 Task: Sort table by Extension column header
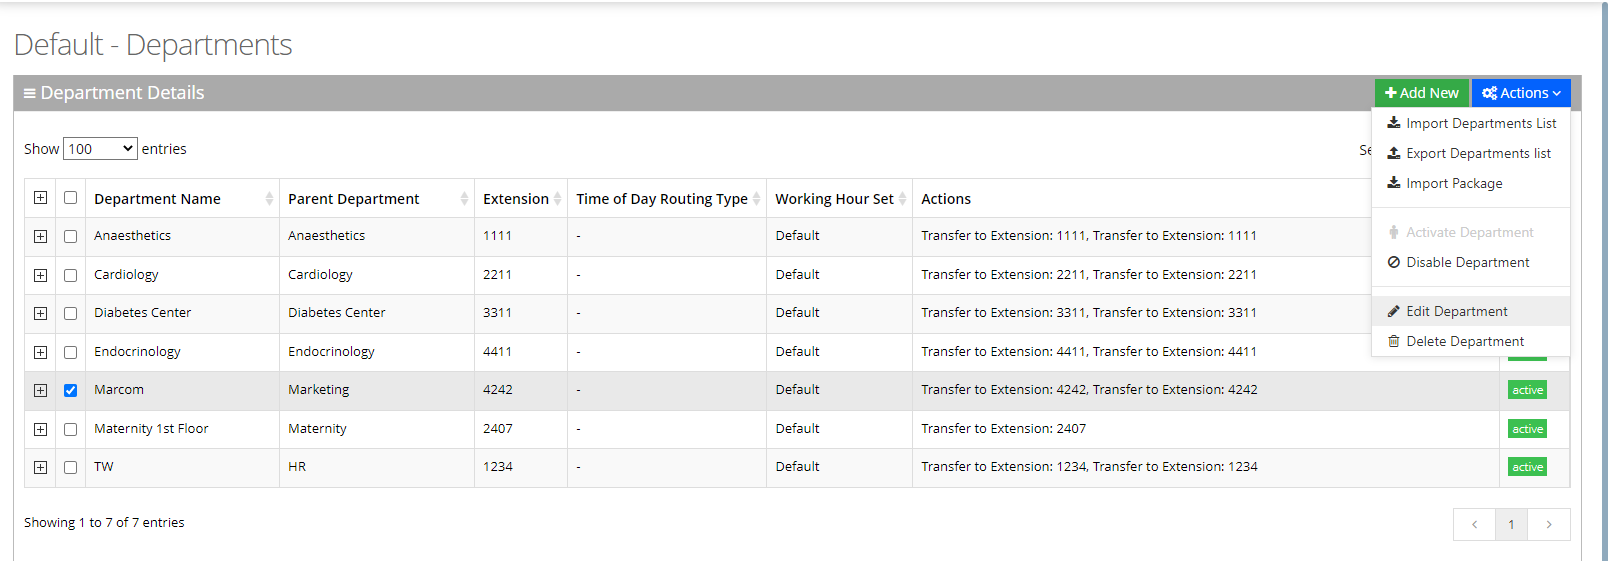pyautogui.click(x=516, y=199)
